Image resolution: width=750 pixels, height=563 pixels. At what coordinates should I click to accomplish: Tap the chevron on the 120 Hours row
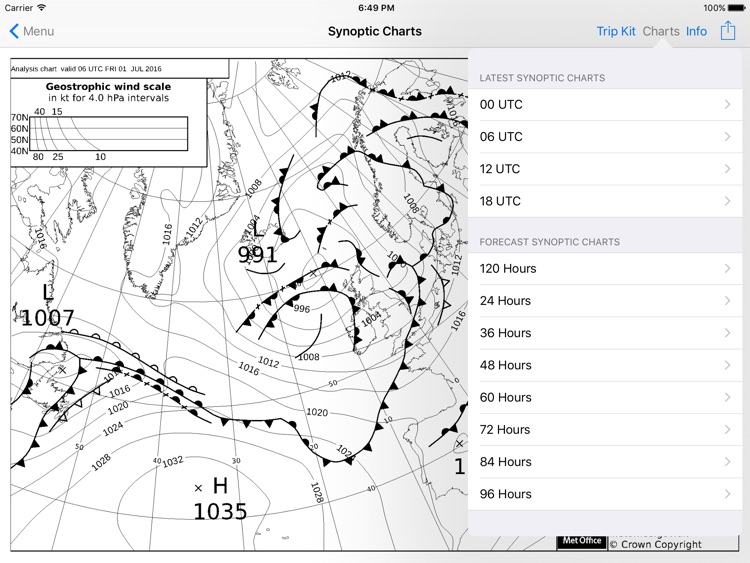(728, 268)
